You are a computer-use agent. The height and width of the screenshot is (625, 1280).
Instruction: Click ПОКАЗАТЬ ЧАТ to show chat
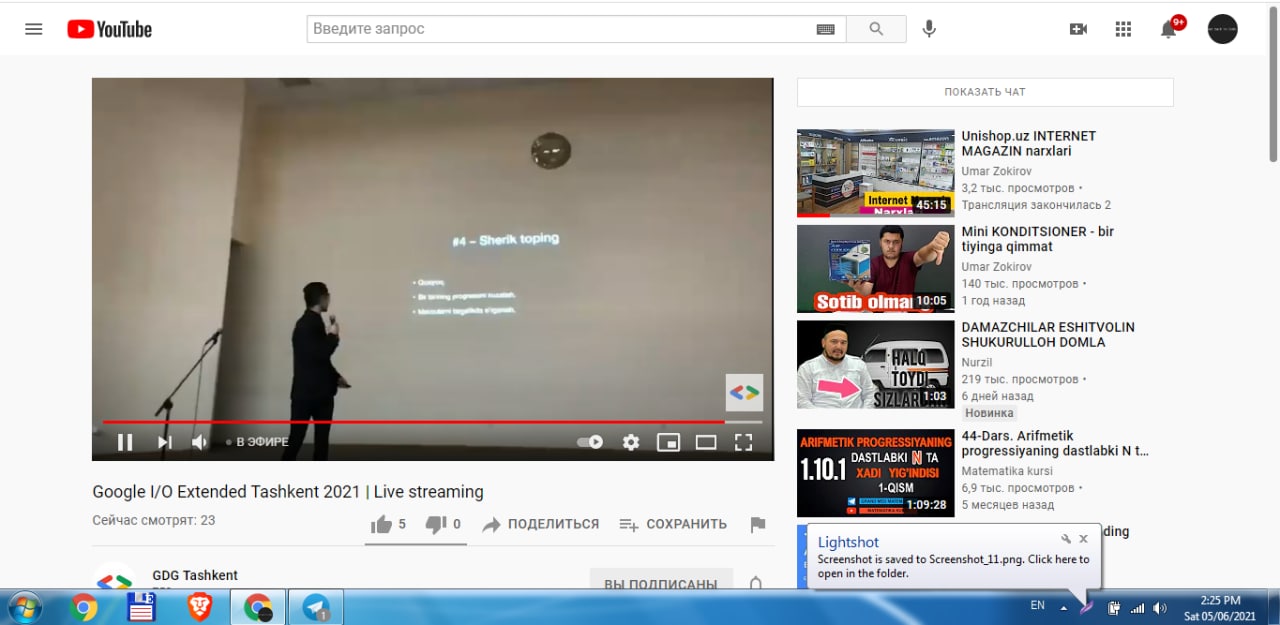[985, 92]
